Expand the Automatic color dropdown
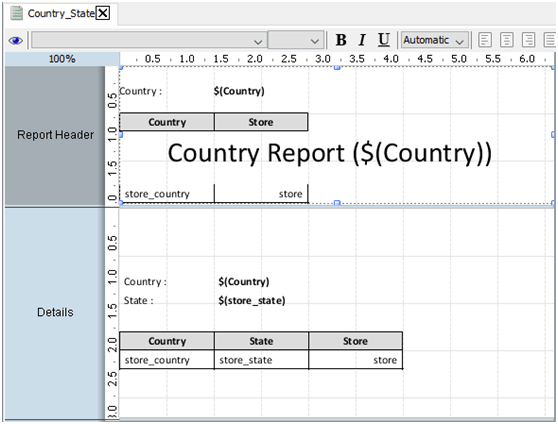This screenshot has width=558, height=424. (x=435, y=40)
